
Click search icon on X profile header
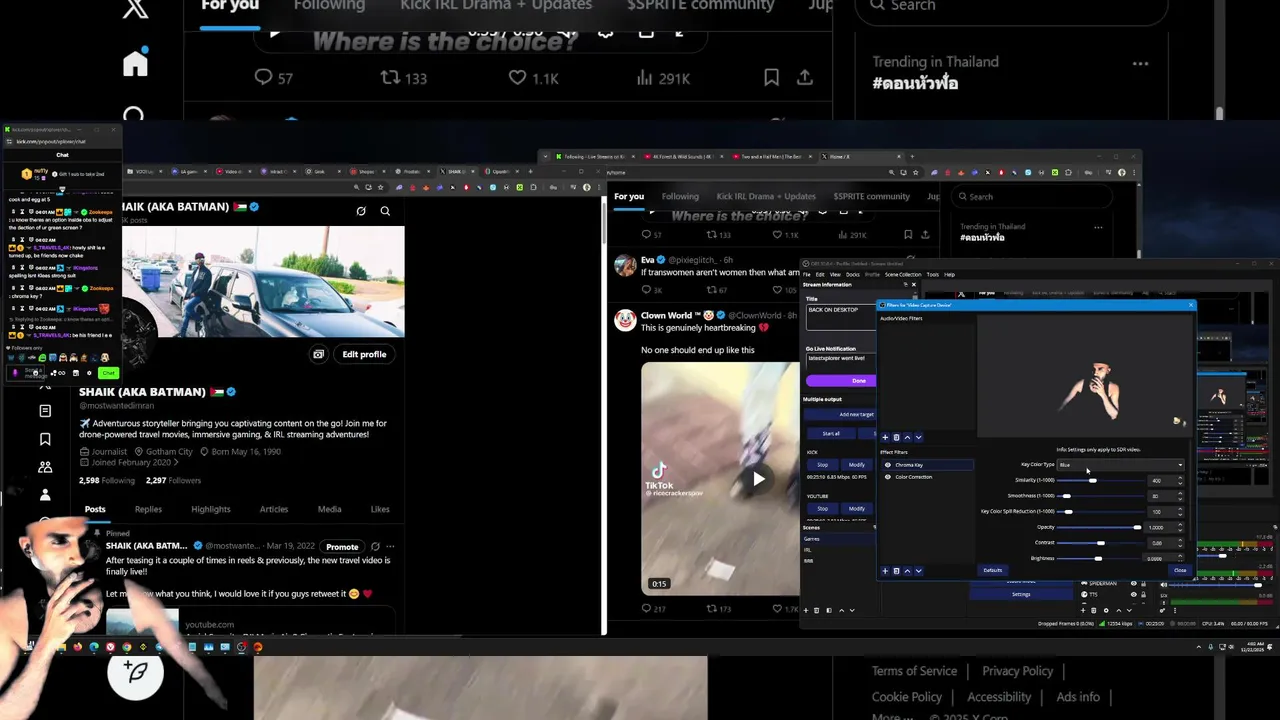click(385, 211)
